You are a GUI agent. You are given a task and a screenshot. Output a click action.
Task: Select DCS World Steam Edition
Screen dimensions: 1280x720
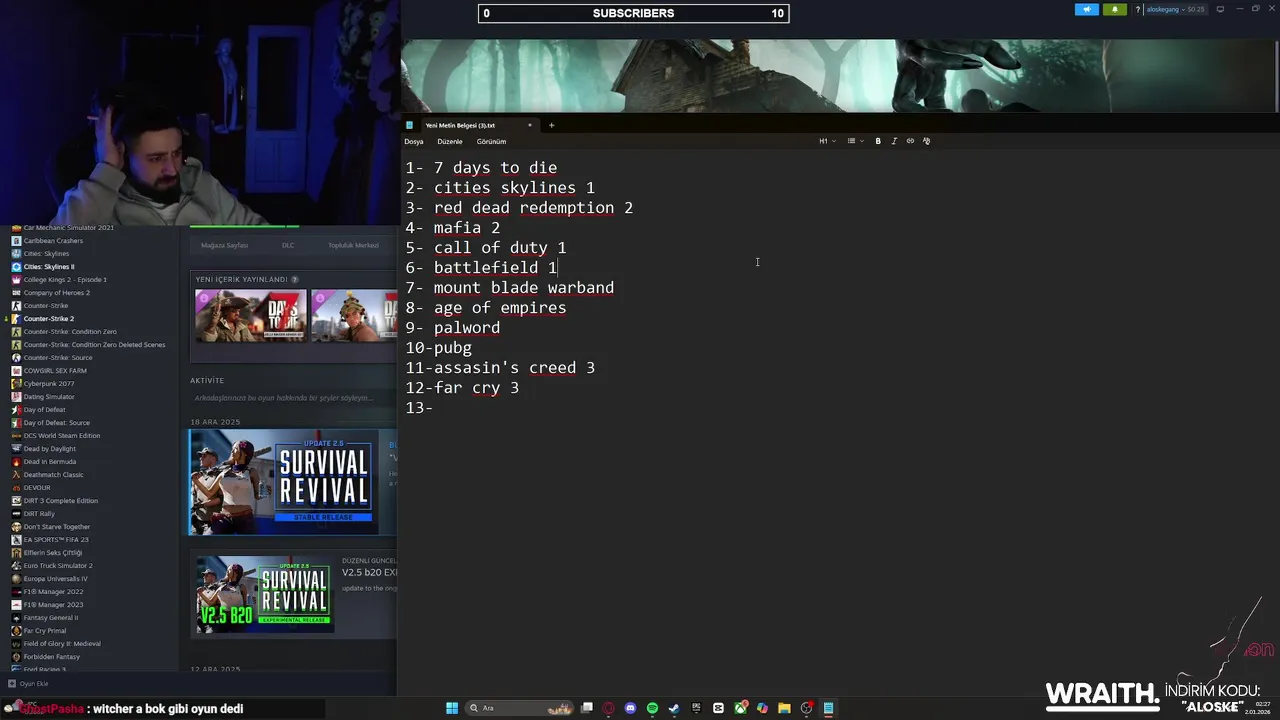click(61, 436)
